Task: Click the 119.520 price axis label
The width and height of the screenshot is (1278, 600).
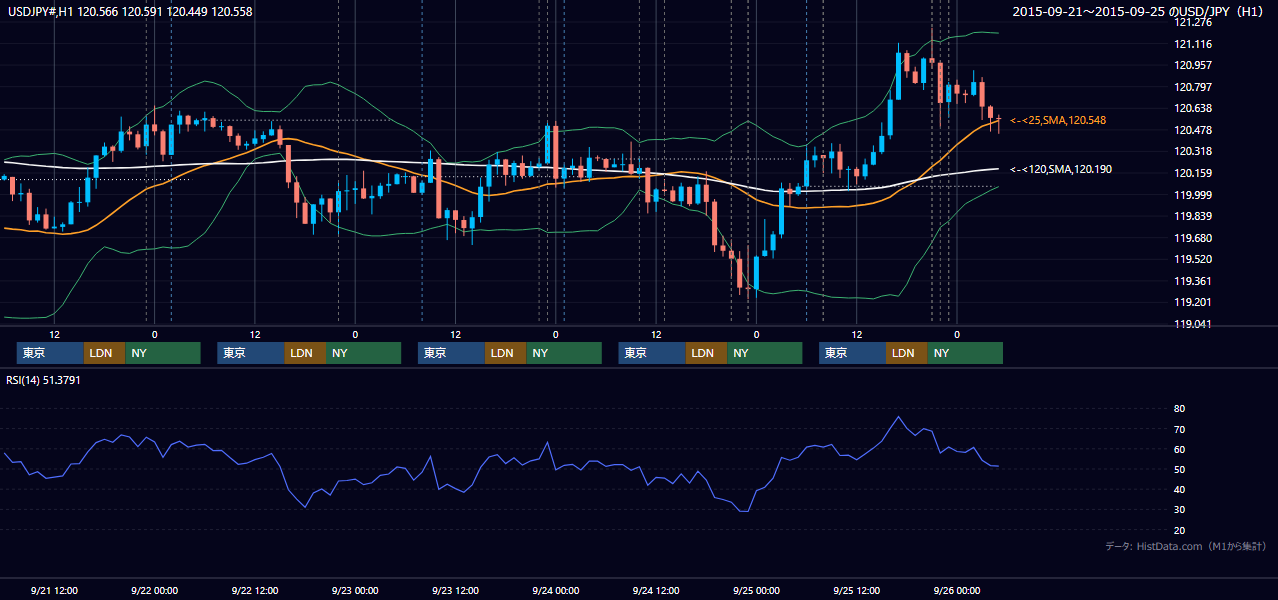Action: click(x=1194, y=259)
